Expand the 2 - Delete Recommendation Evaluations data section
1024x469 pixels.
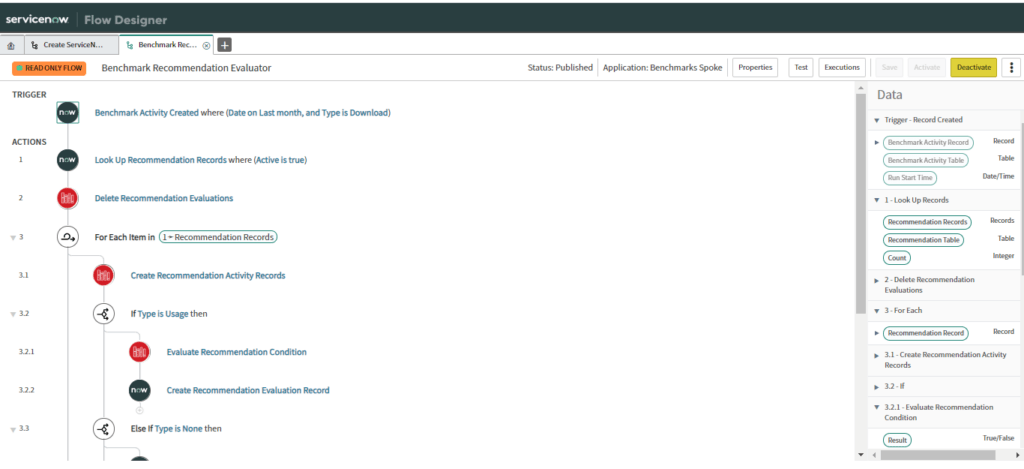877,280
